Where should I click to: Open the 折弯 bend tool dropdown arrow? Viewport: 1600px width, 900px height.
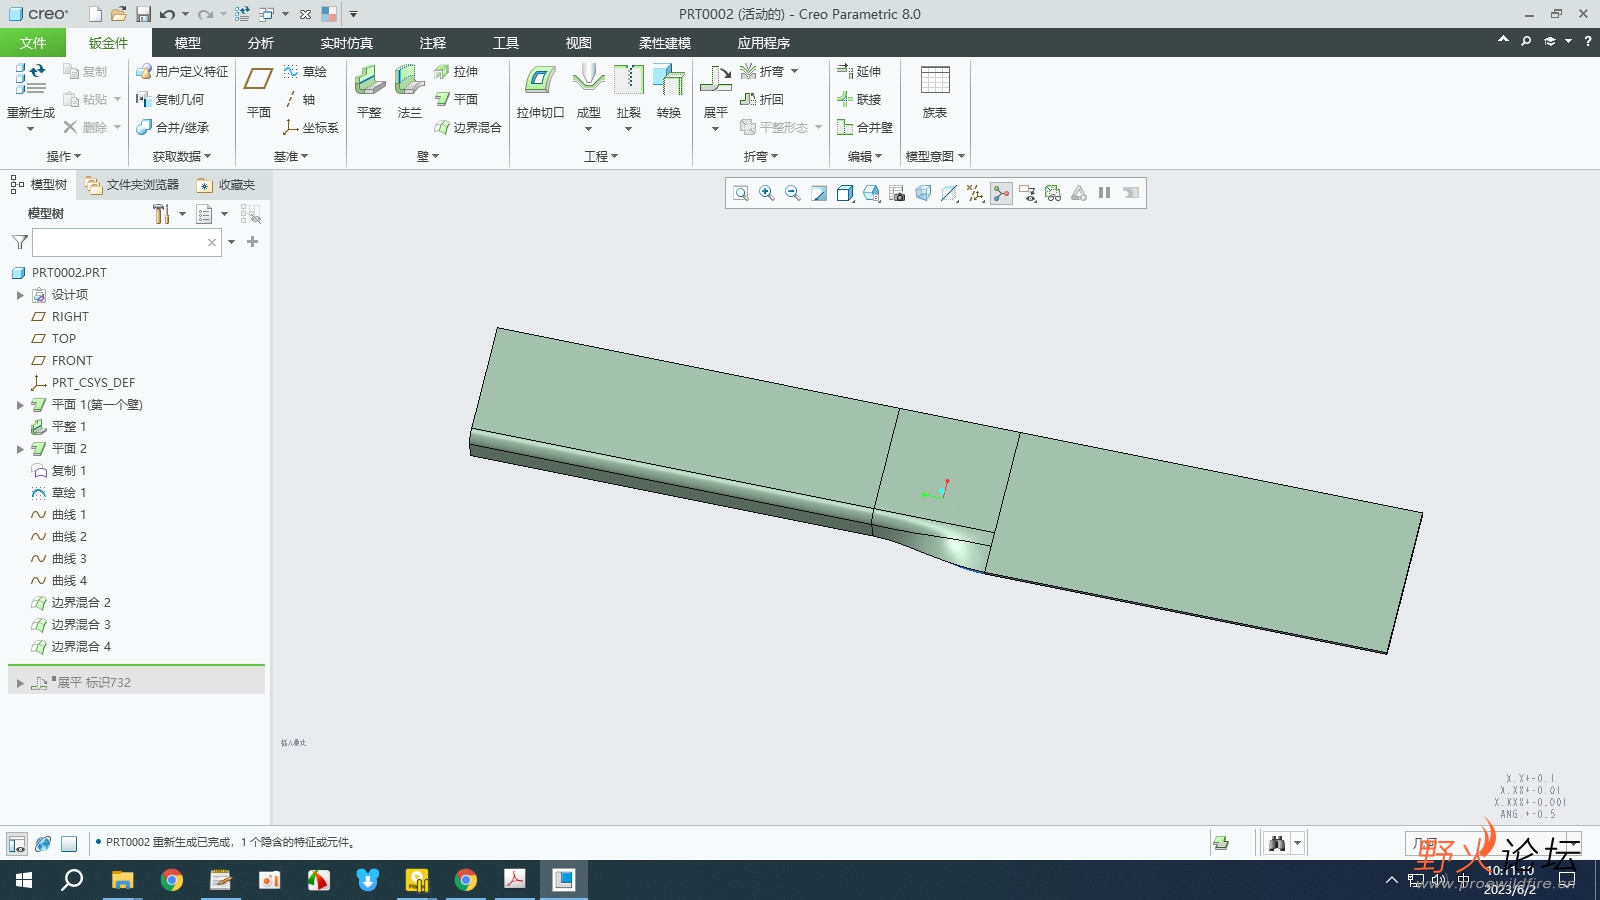[795, 71]
